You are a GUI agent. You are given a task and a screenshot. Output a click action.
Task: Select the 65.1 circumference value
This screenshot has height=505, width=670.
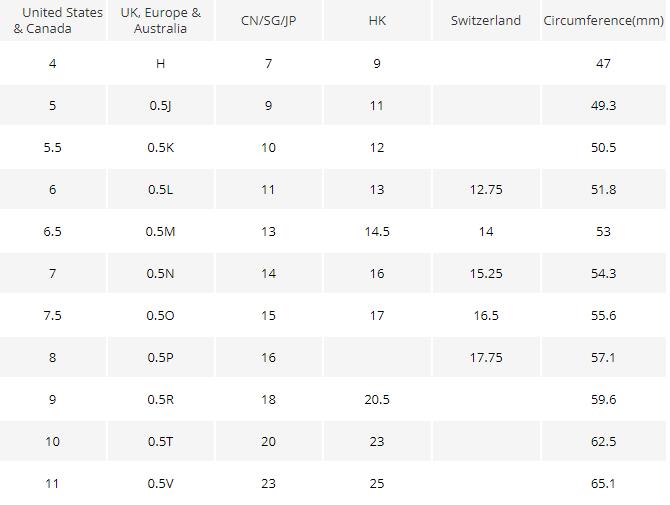[603, 484]
